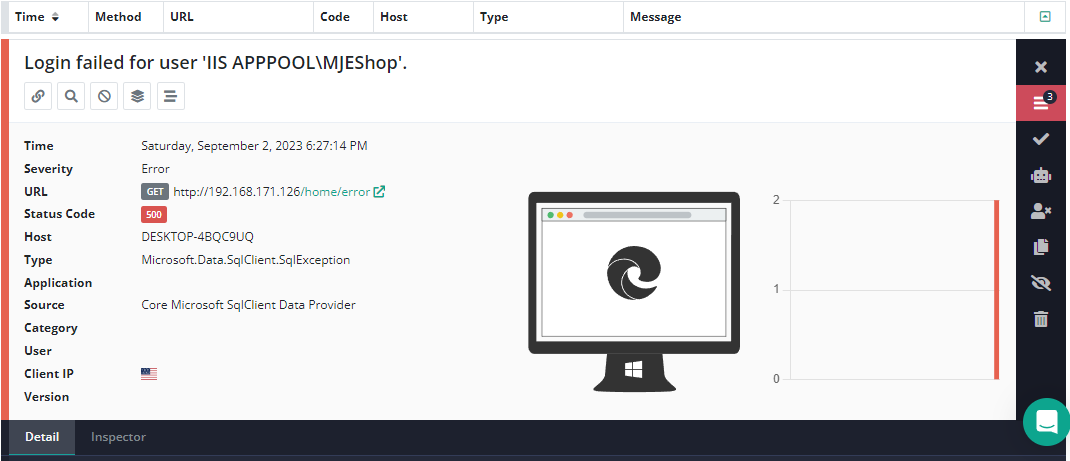Click the Edge browser monitor illustration
The width and height of the screenshot is (1070, 461).
coord(634,292)
